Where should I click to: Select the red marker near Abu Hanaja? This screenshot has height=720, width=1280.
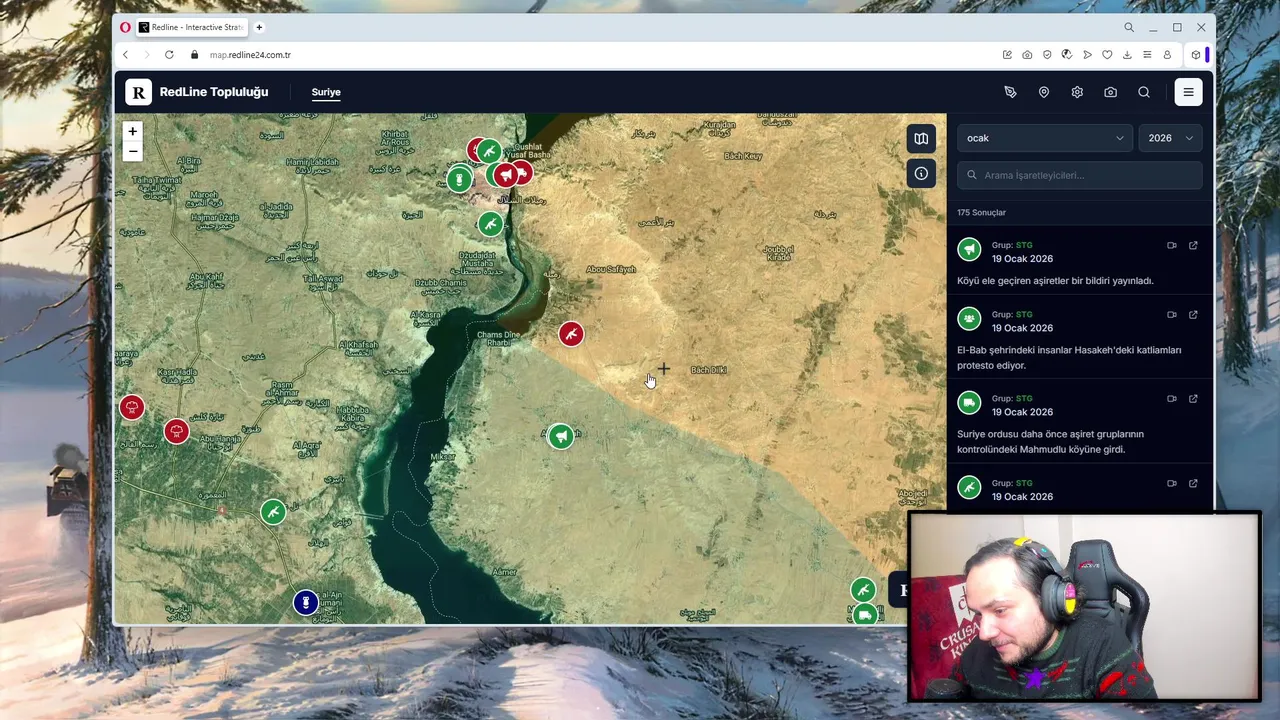[x=176, y=432]
